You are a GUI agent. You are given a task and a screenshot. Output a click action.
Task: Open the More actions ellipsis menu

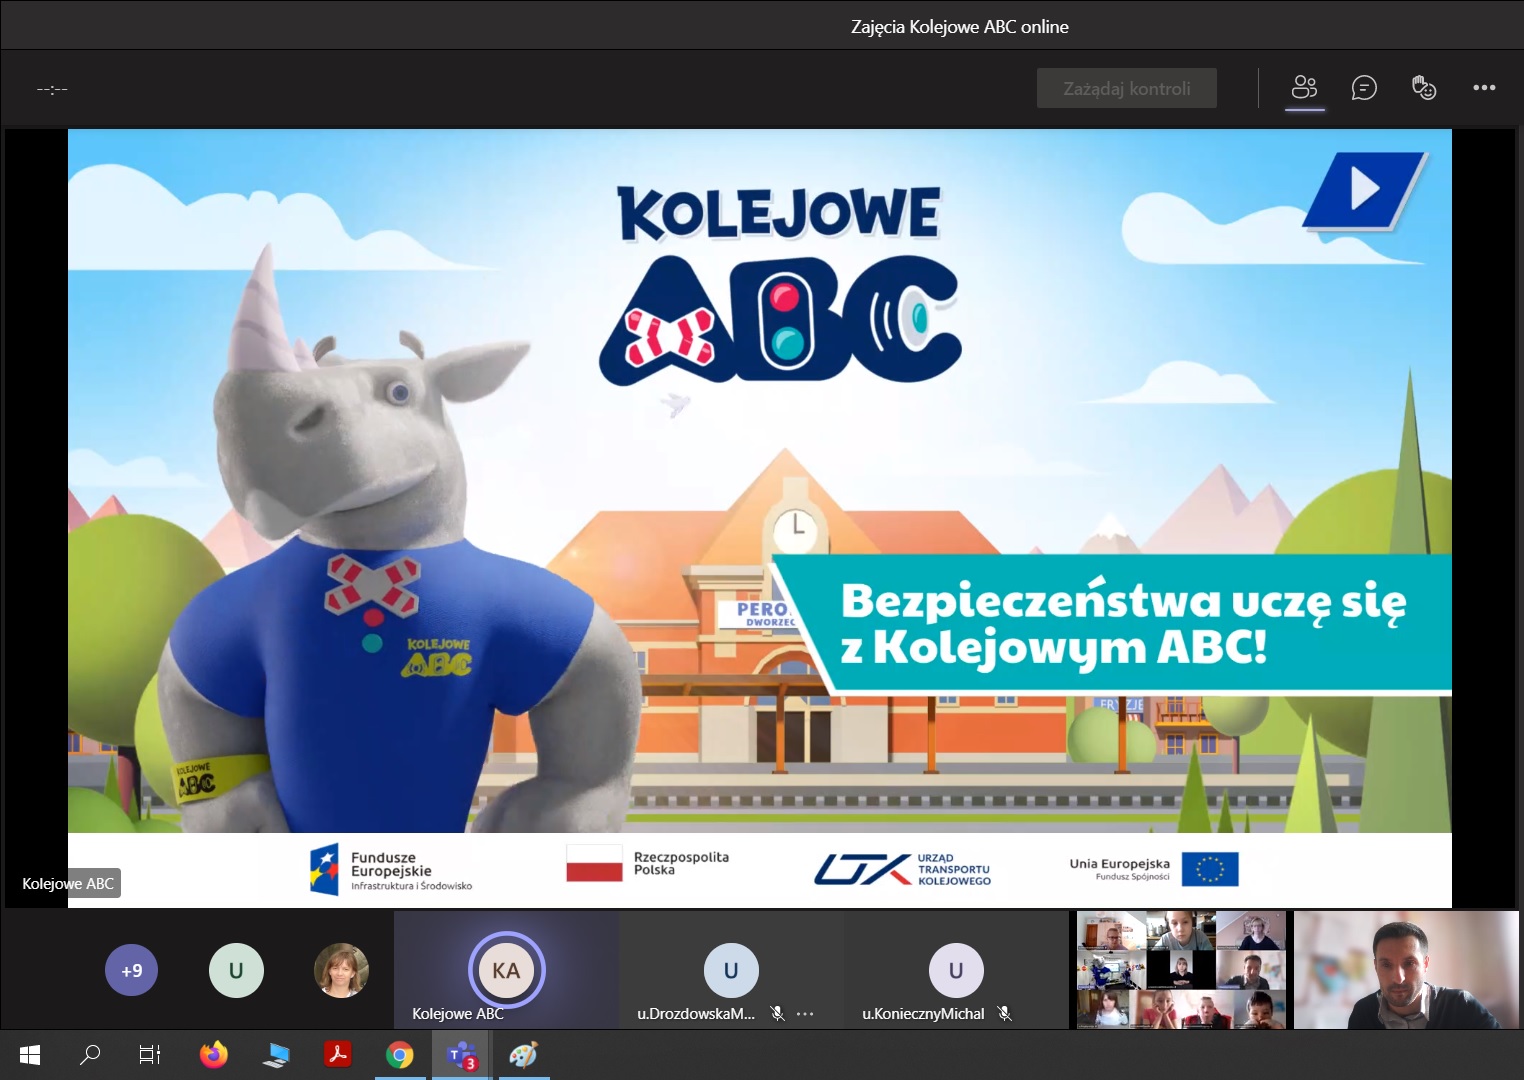pyautogui.click(x=1484, y=88)
